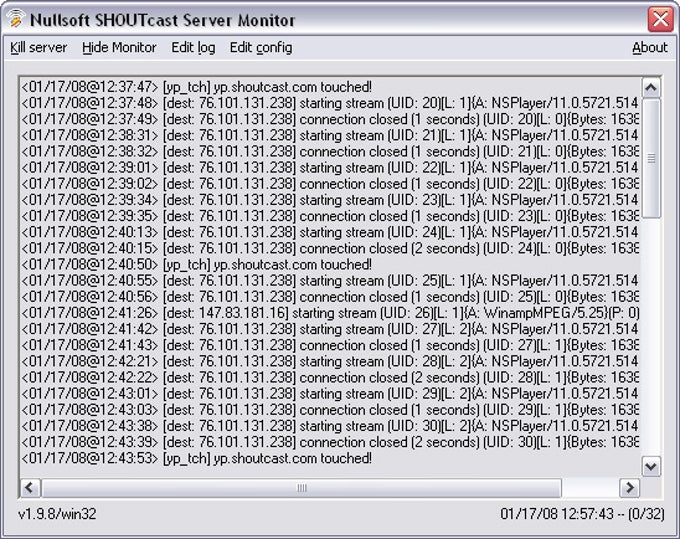Close the SHOUTcast Server Monitor window
The height and width of the screenshot is (539, 680).
pyautogui.click(x=660, y=19)
